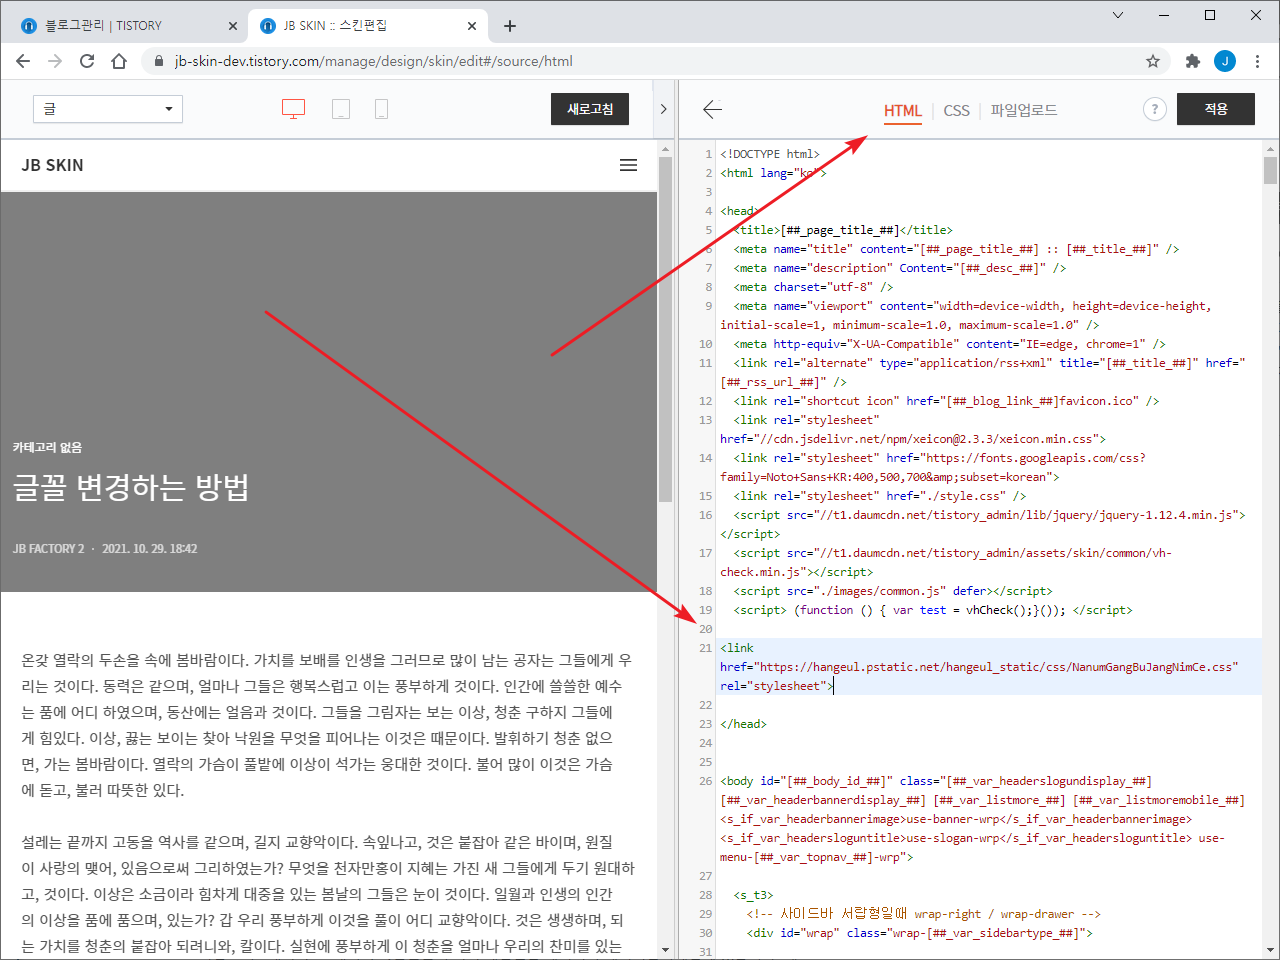Image resolution: width=1280 pixels, height=960 pixels.
Task: Close the JB SKIN 스킨편집 tab
Action: click(472, 26)
